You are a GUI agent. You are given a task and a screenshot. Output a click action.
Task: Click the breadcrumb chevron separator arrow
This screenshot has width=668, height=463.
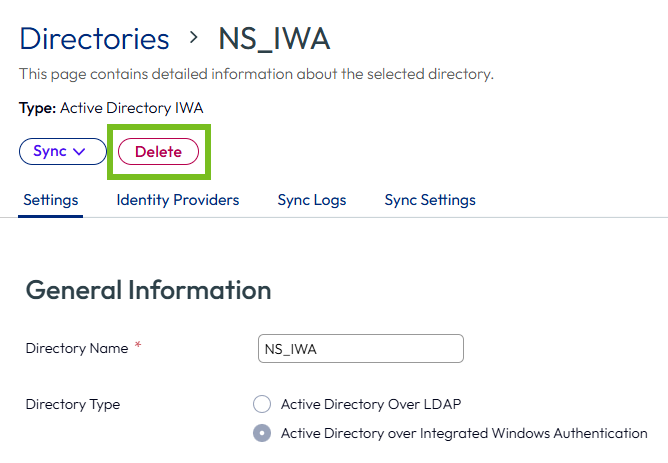click(x=194, y=37)
